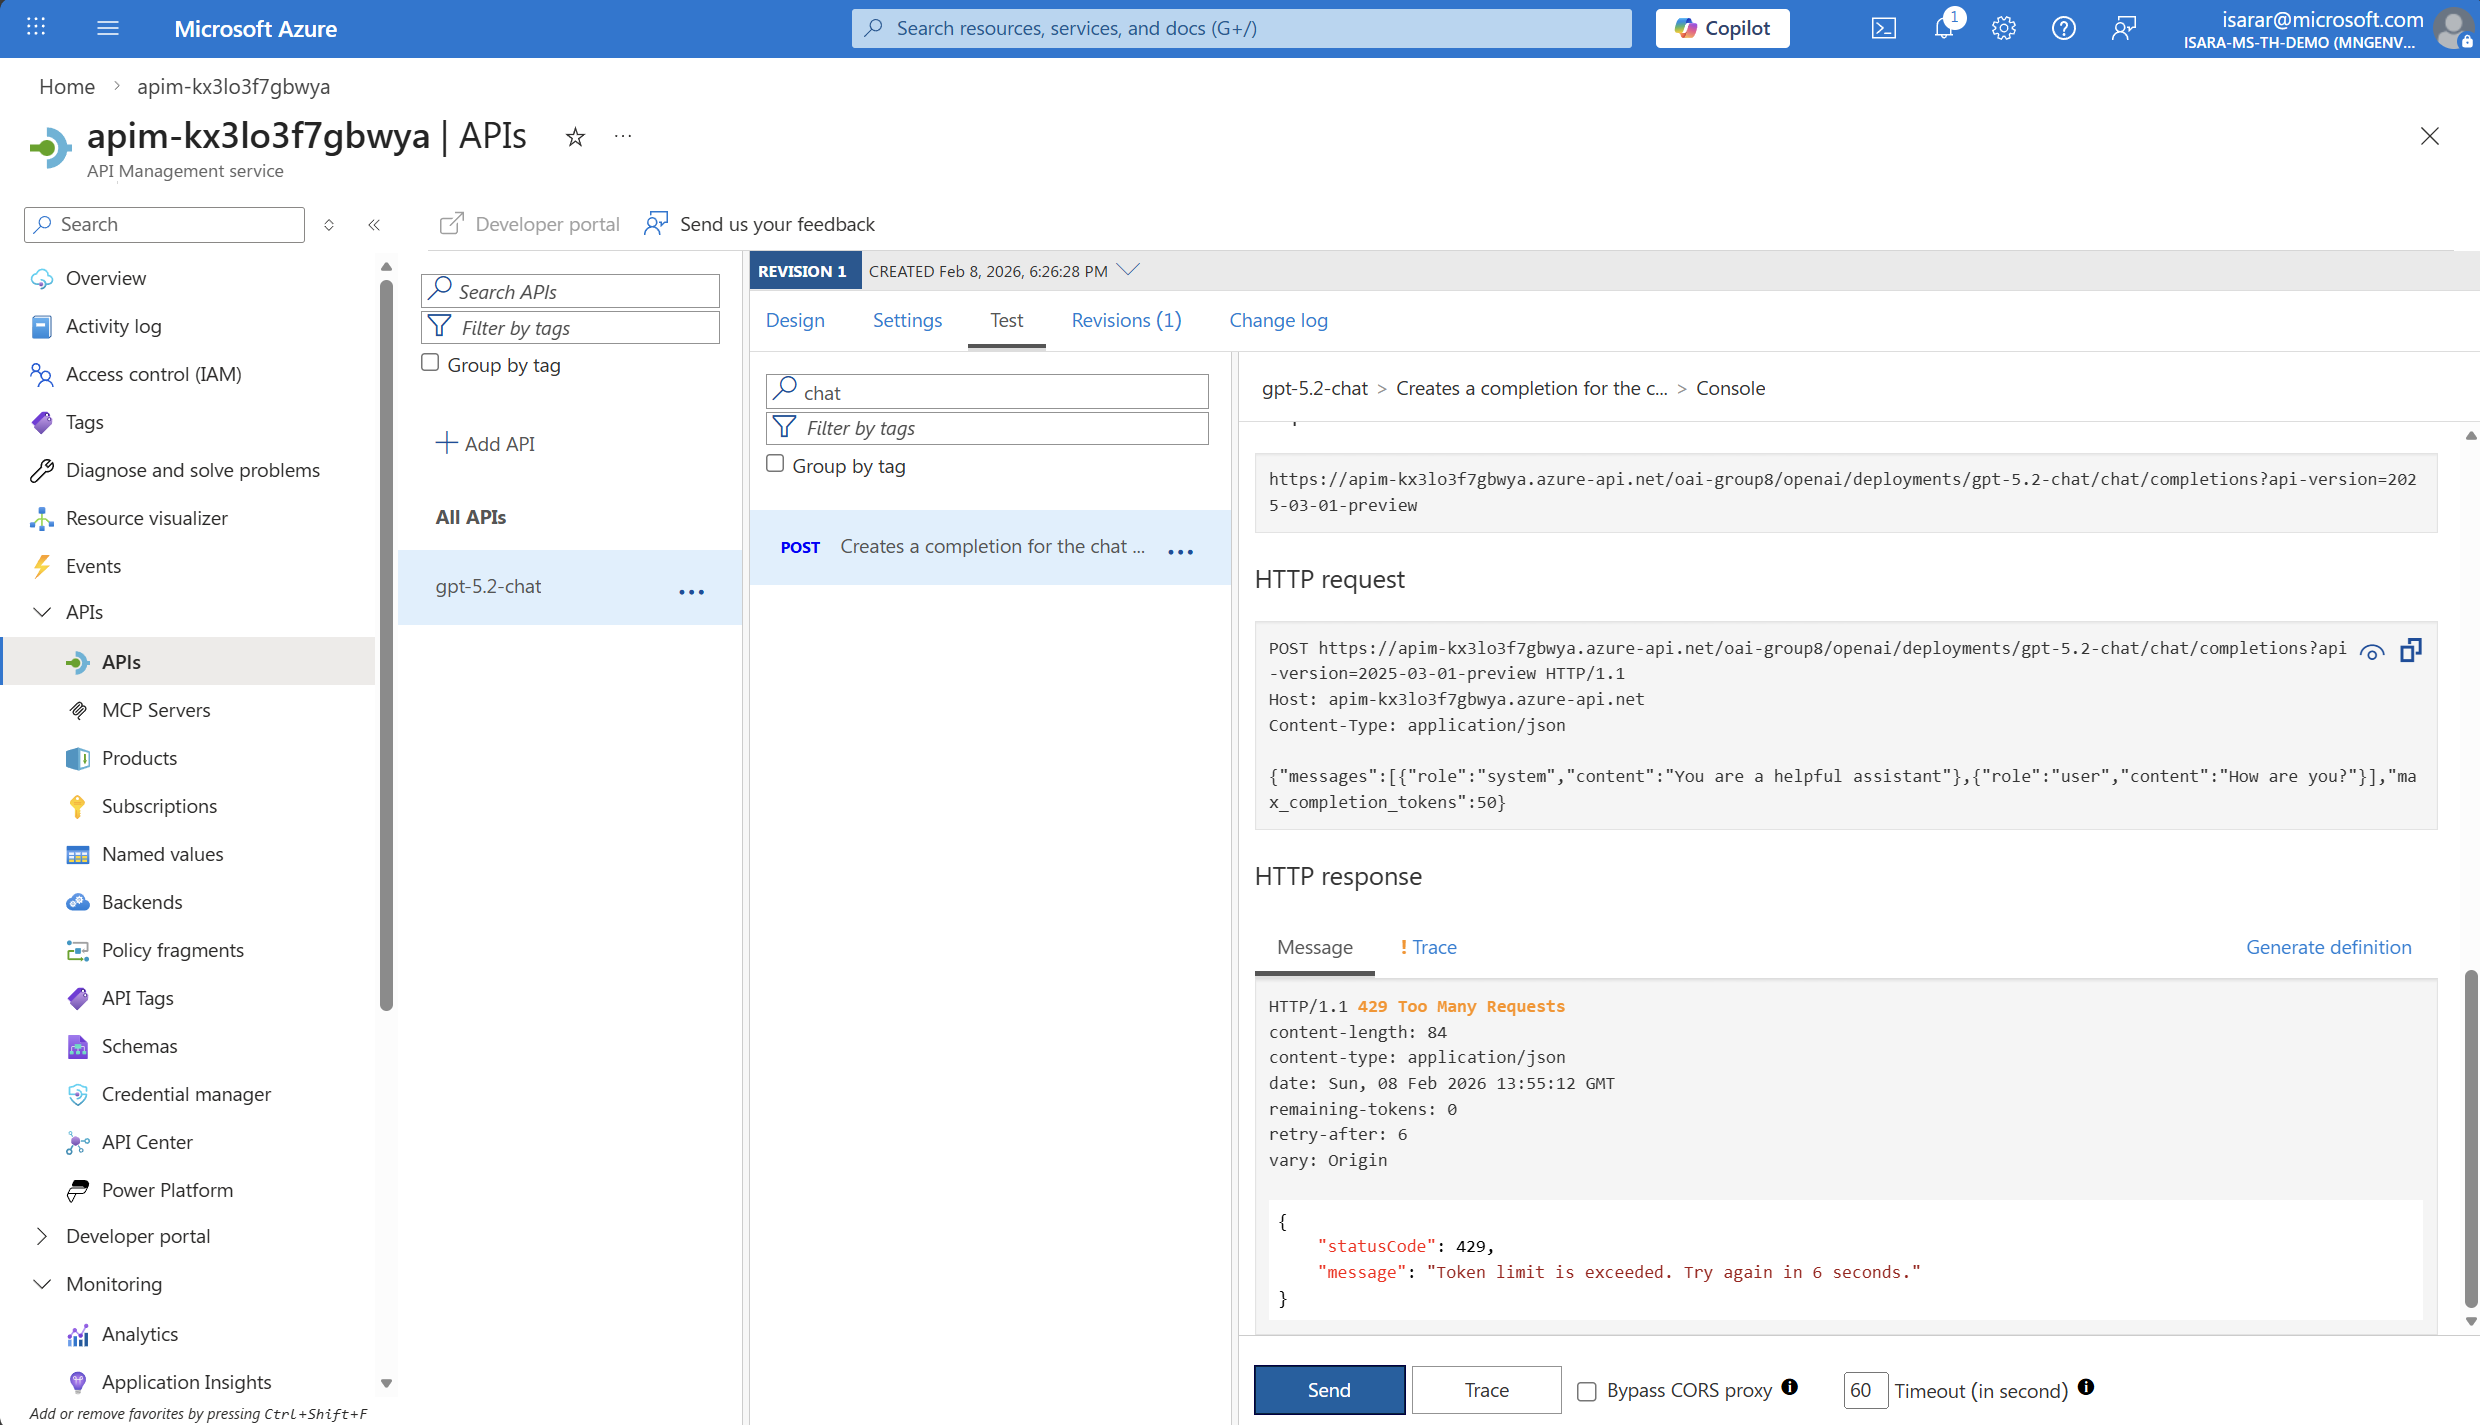Check the Bypass CORS proxy box
Image resolution: width=2480 pixels, height=1425 pixels.
[1587, 1391]
